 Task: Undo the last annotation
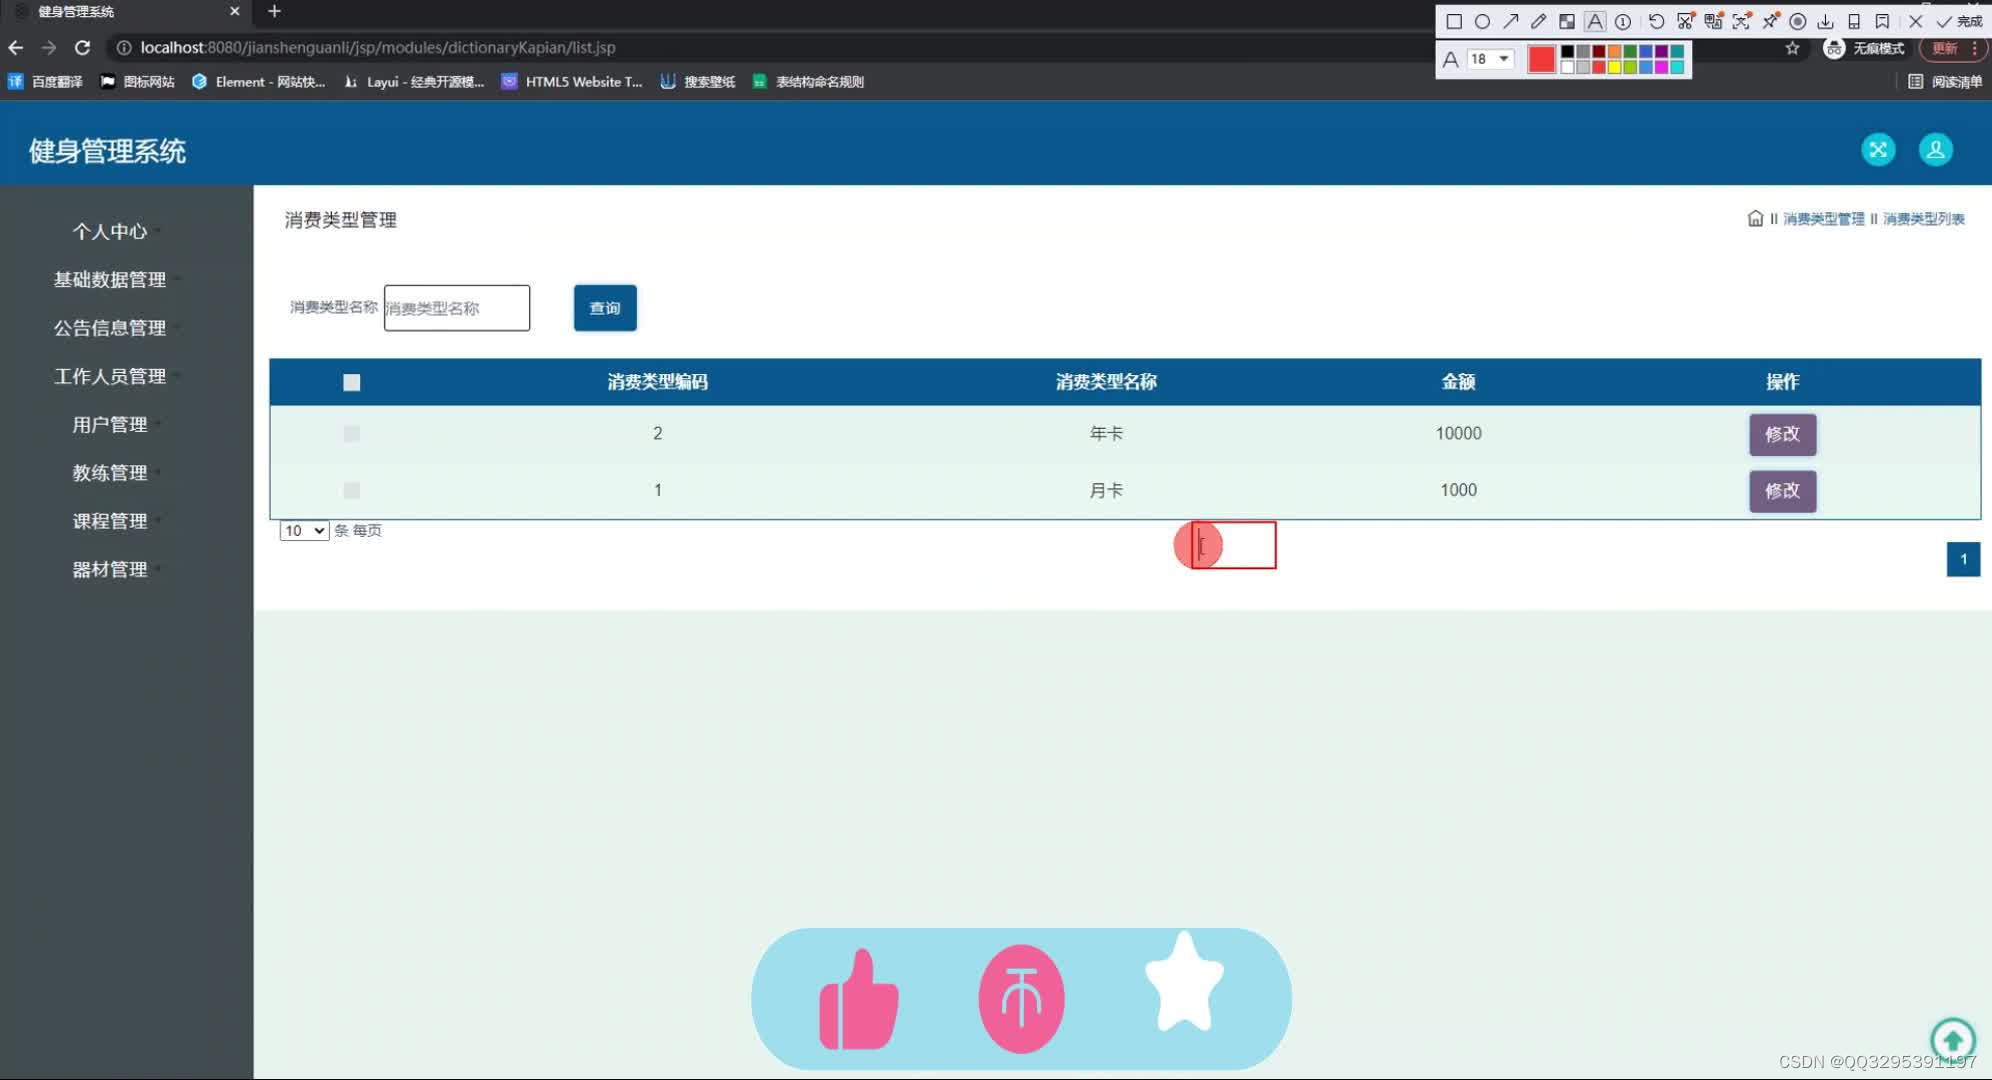(1657, 21)
